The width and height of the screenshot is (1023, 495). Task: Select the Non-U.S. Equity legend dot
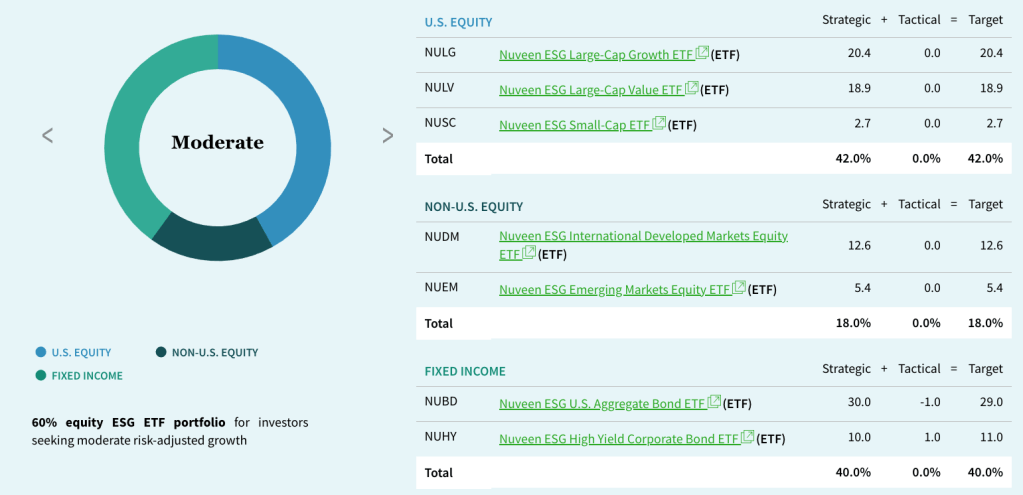[x=161, y=352]
